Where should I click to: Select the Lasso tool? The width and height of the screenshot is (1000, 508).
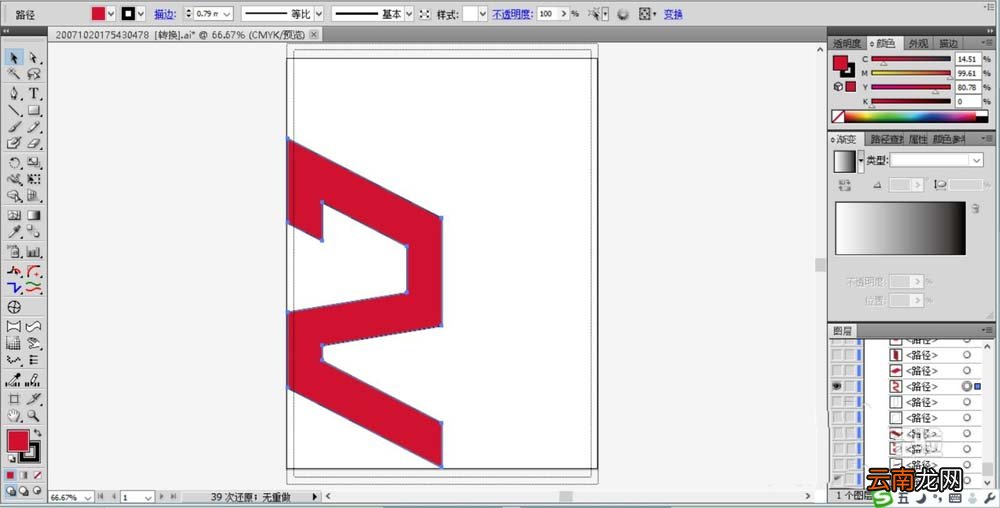[x=33, y=75]
